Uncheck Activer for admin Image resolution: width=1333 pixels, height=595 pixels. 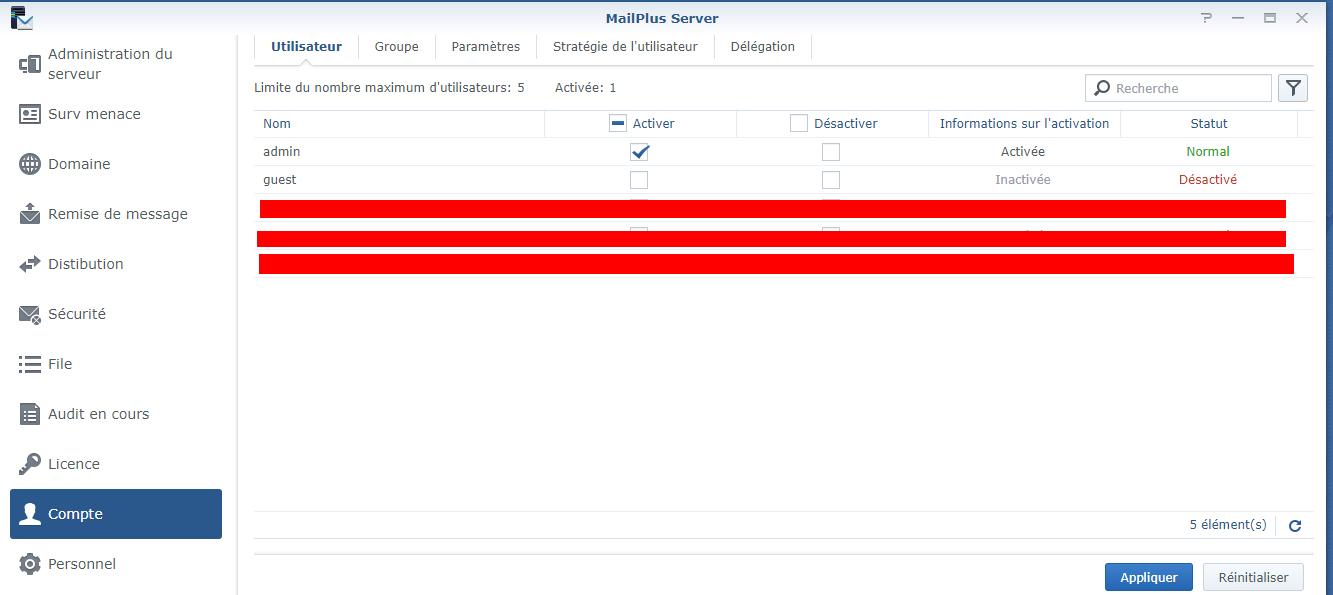639,152
